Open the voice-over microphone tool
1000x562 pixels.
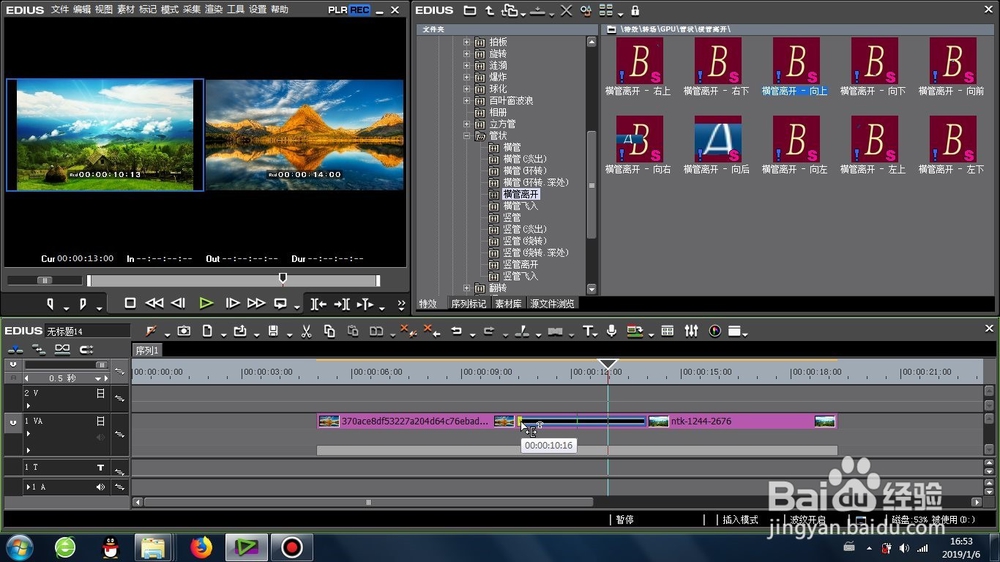pyautogui.click(x=611, y=331)
